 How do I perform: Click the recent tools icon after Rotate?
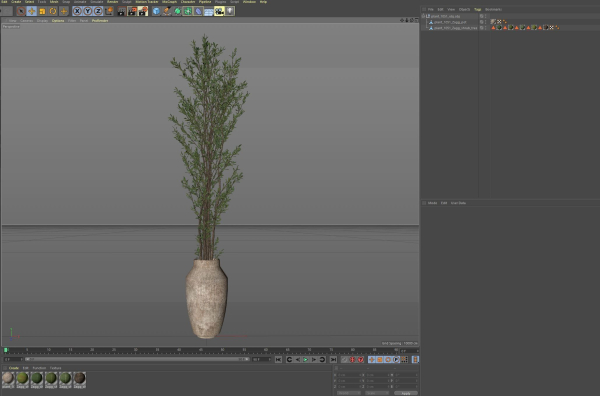tap(64, 11)
